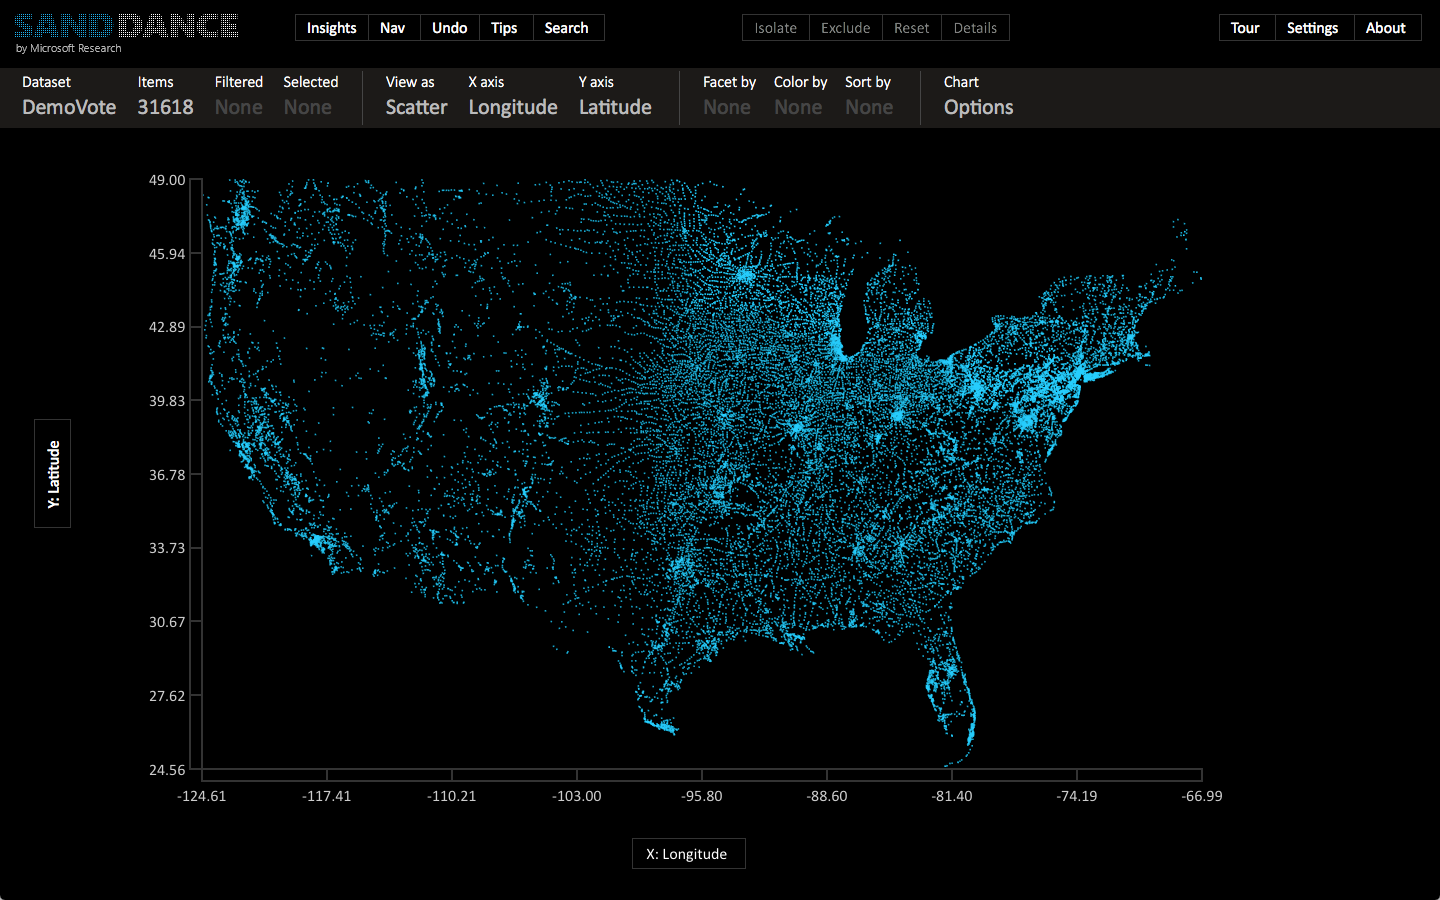Open the Details view
This screenshot has width=1440, height=900.
[x=975, y=28]
